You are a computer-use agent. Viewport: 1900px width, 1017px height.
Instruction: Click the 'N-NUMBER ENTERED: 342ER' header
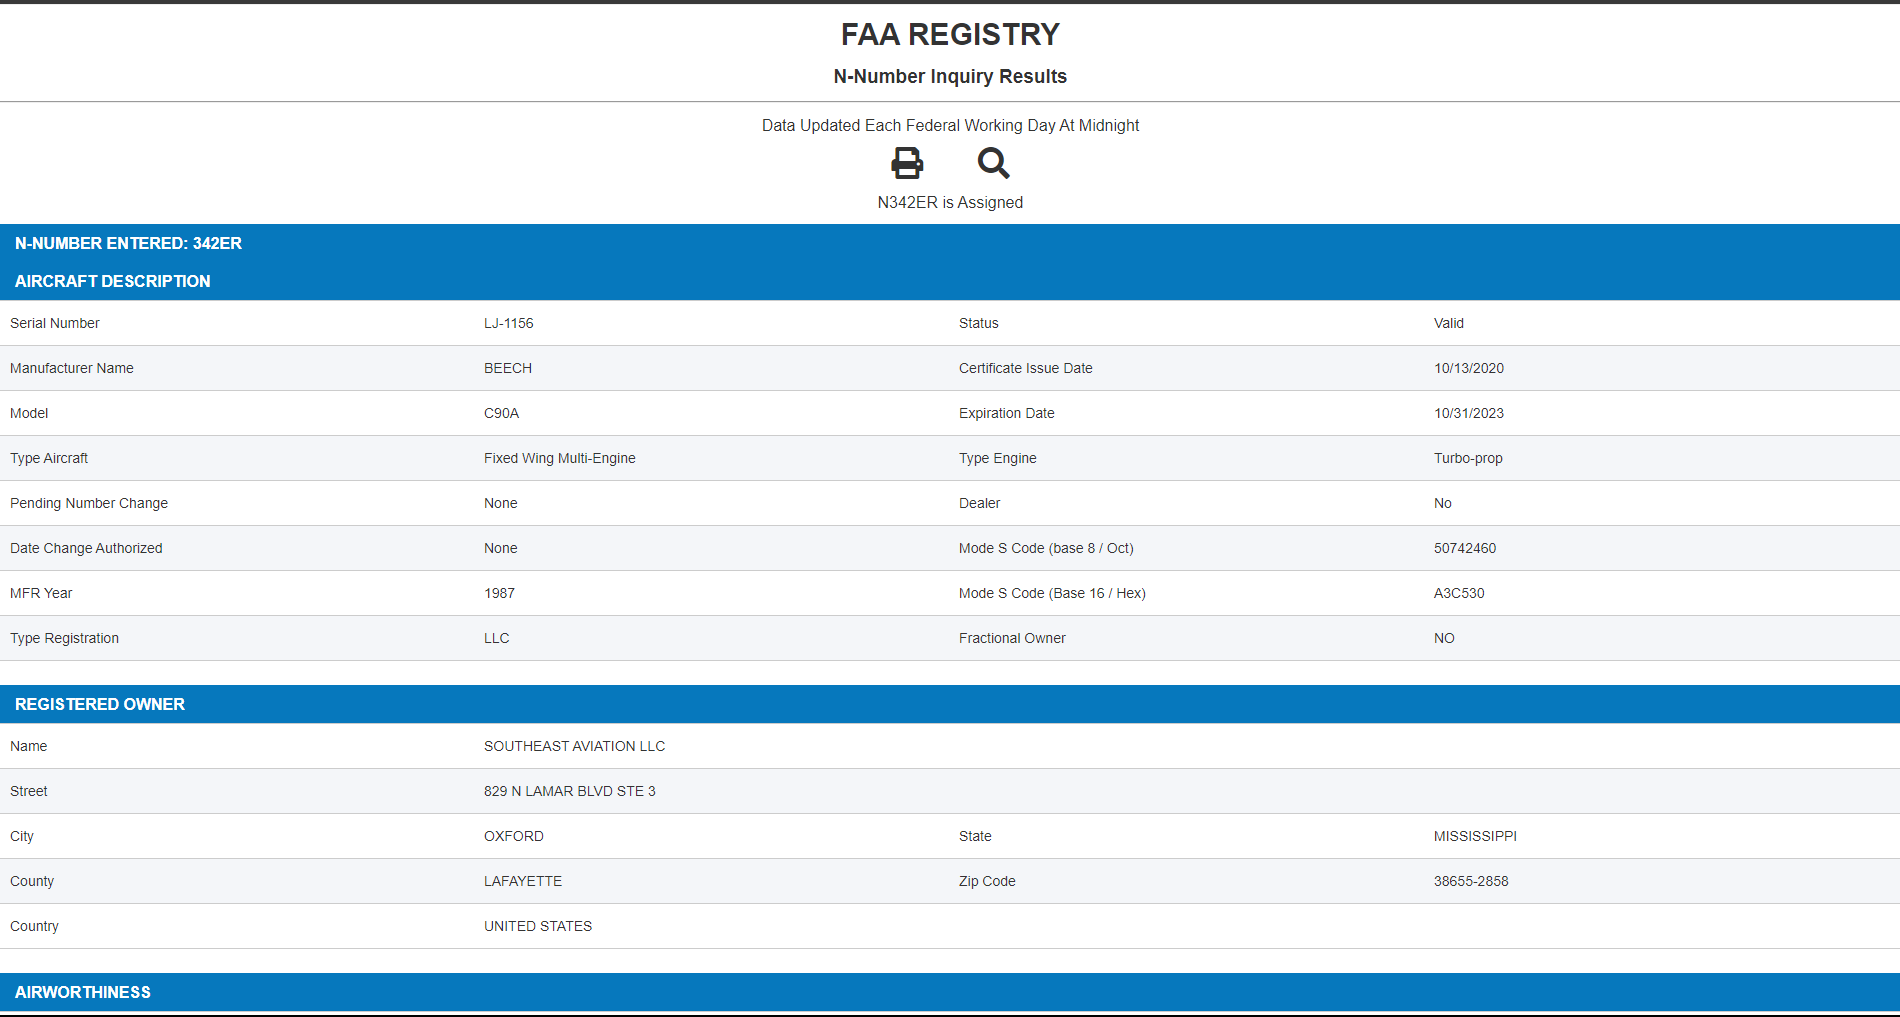pos(128,243)
